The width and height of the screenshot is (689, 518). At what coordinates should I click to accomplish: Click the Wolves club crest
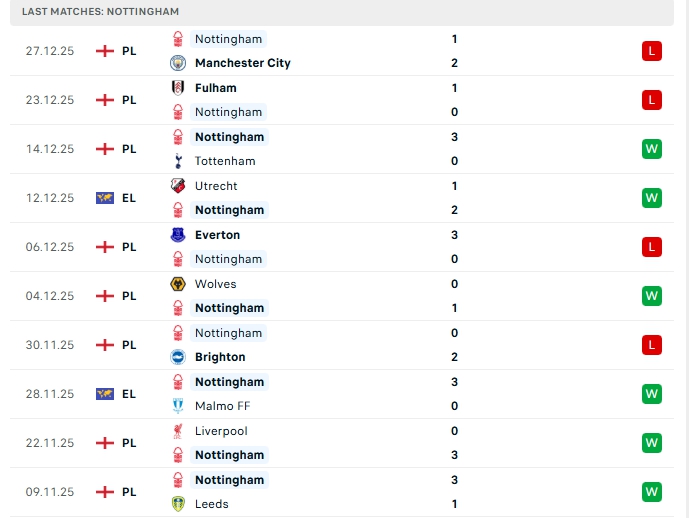pos(178,284)
